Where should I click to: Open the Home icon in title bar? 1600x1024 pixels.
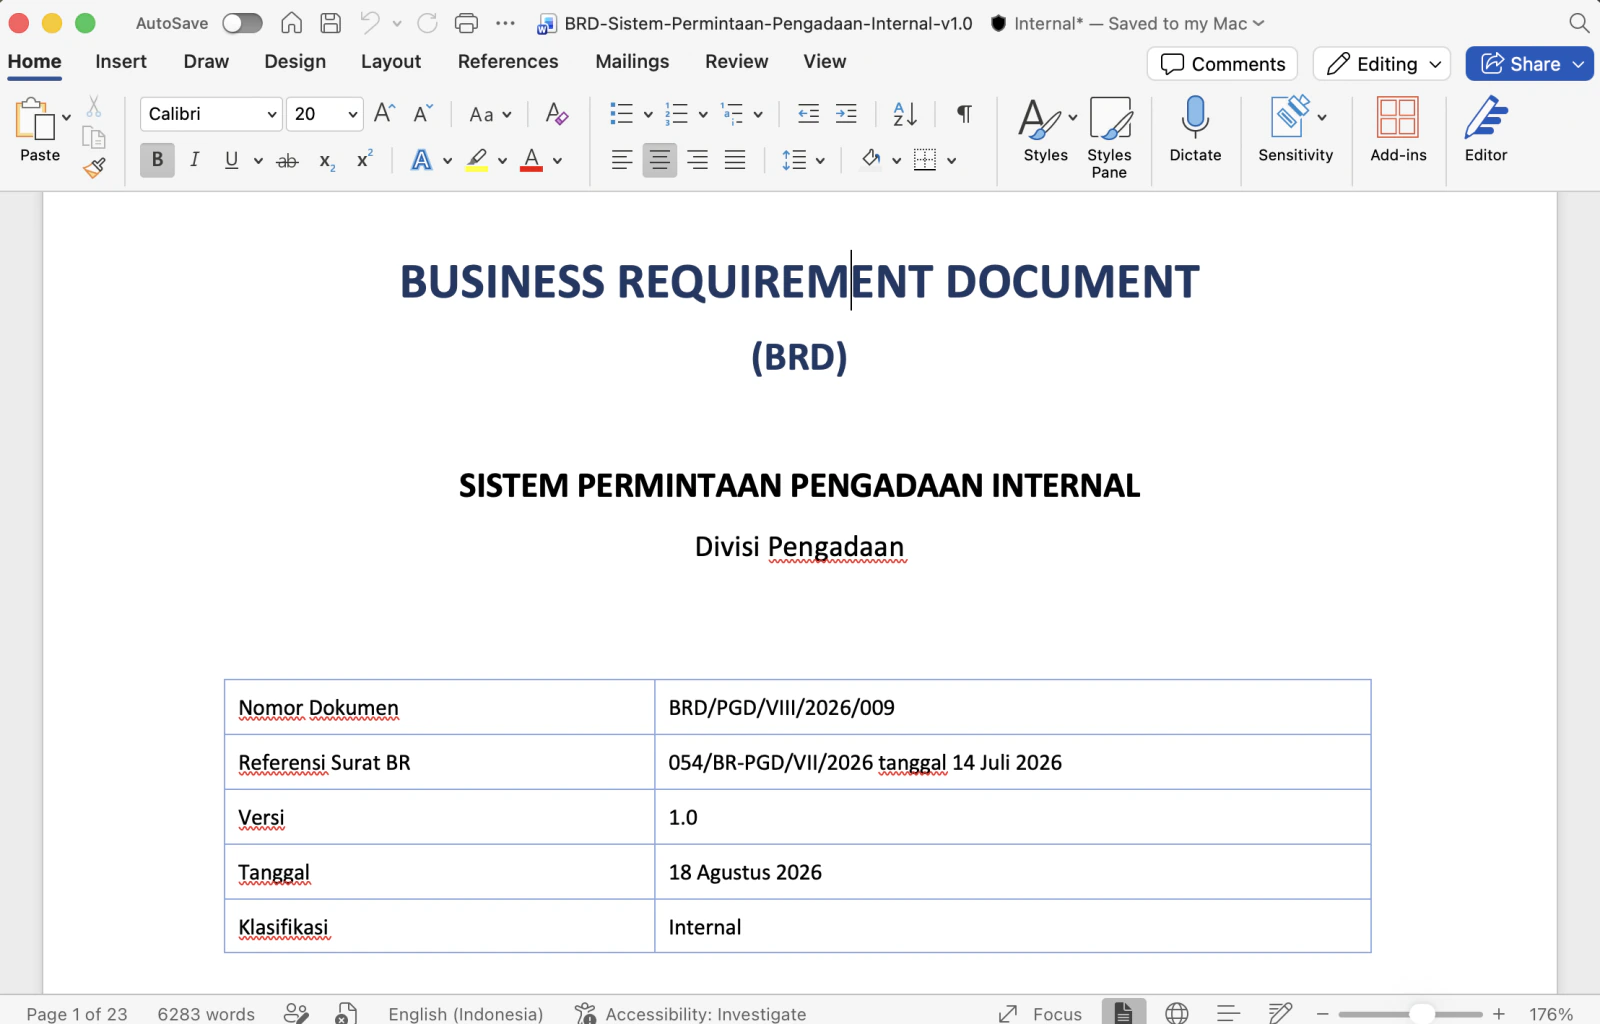pos(291,23)
